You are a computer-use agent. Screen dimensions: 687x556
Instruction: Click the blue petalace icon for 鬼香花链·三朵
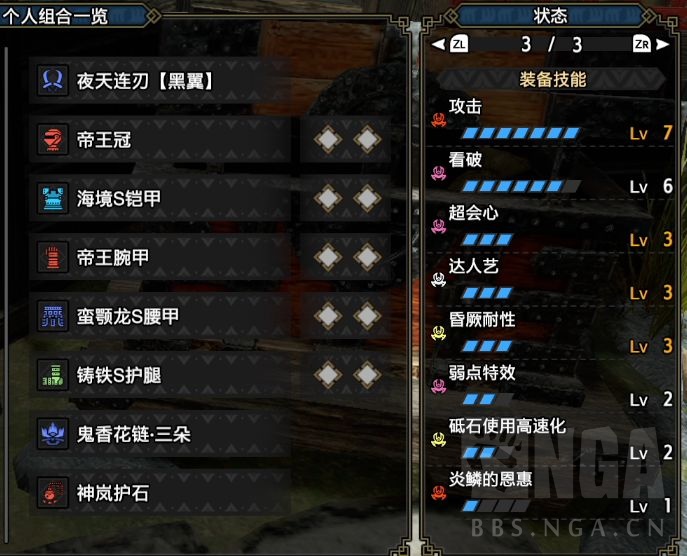pyautogui.click(x=53, y=434)
